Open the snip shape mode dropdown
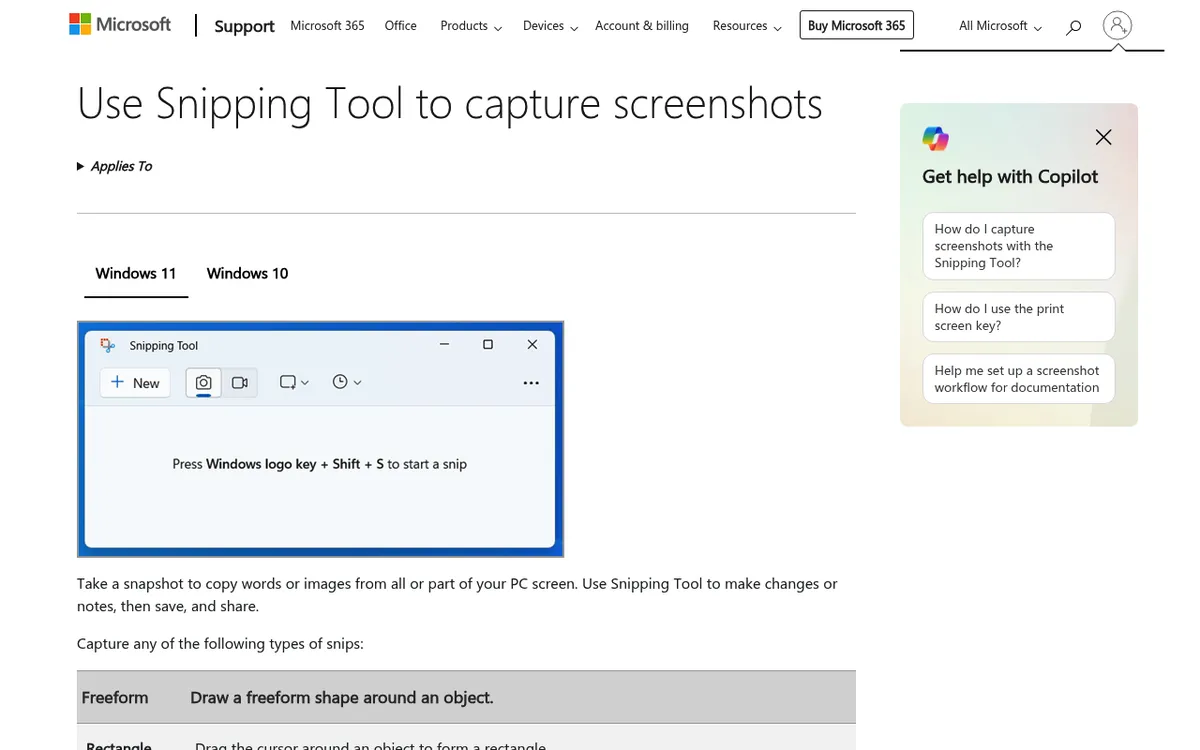This screenshot has height=750, width=1200. pos(294,382)
